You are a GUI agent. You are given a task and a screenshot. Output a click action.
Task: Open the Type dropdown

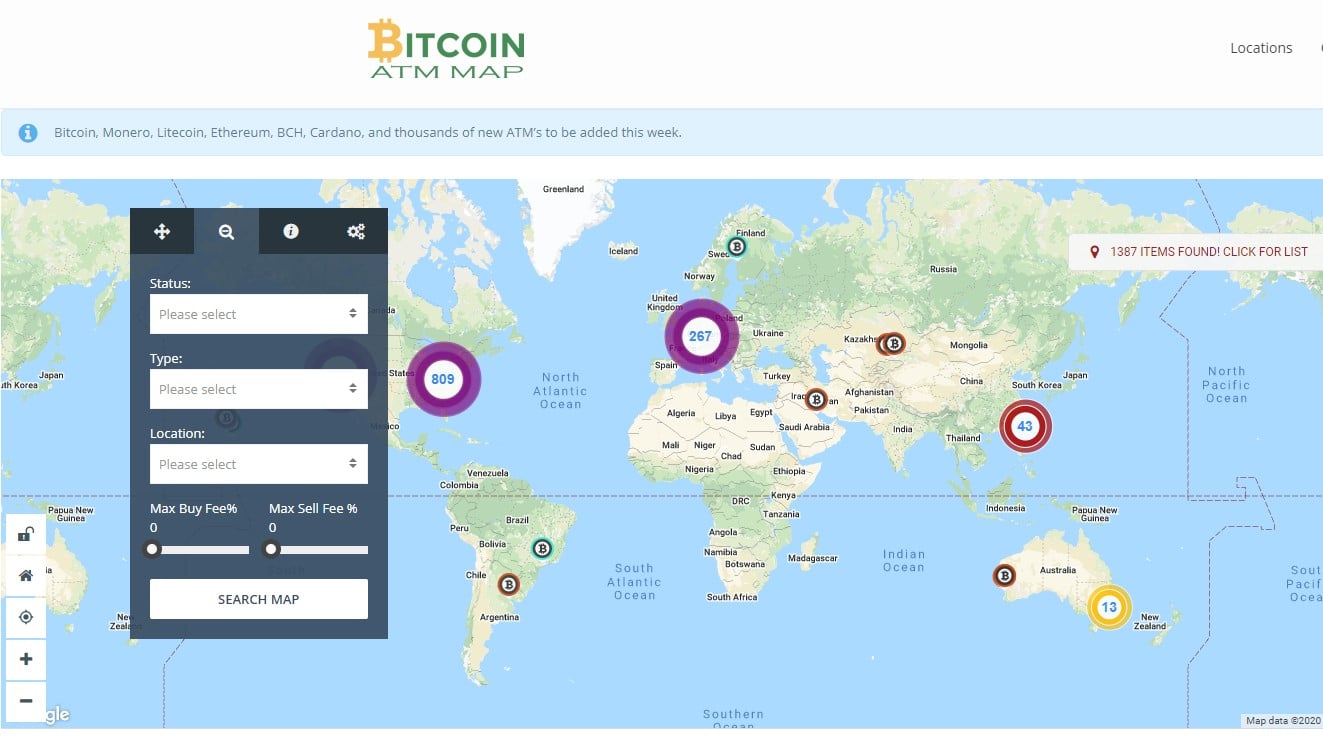[258, 388]
